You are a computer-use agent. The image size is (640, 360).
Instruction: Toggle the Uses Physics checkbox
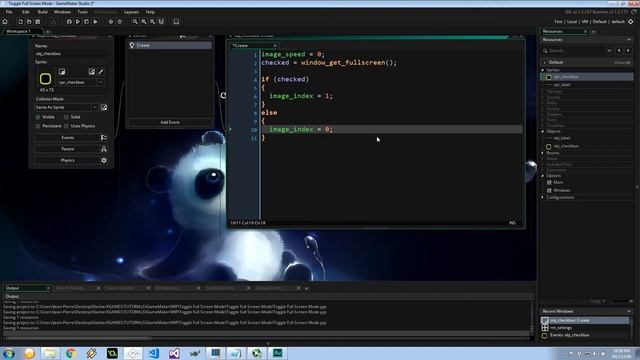[x=66, y=126]
